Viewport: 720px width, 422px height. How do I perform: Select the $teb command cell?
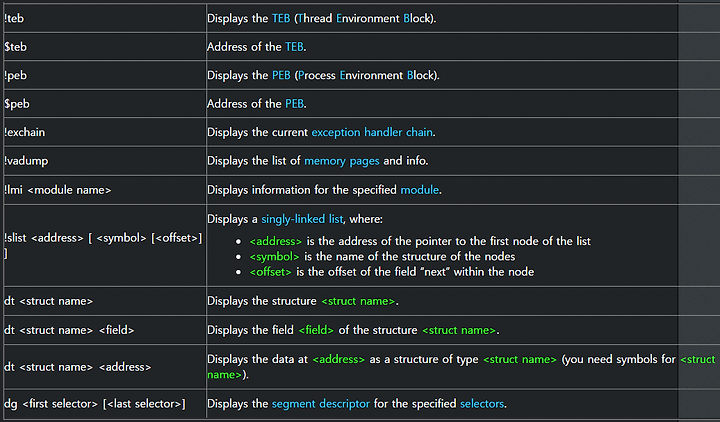pyautogui.click(x=105, y=47)
